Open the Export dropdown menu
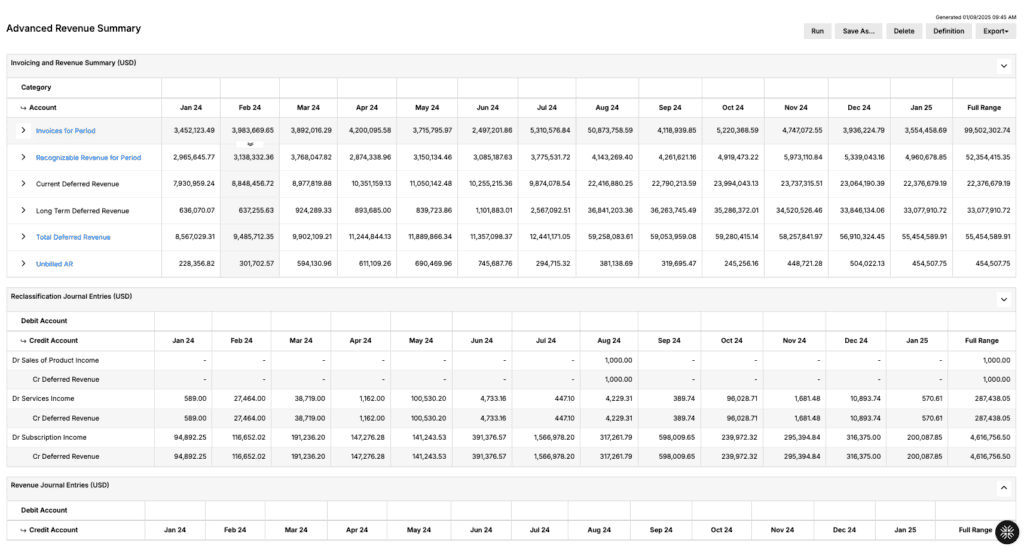This screenshot has height=549, width=1024. [x=995, y=31]
